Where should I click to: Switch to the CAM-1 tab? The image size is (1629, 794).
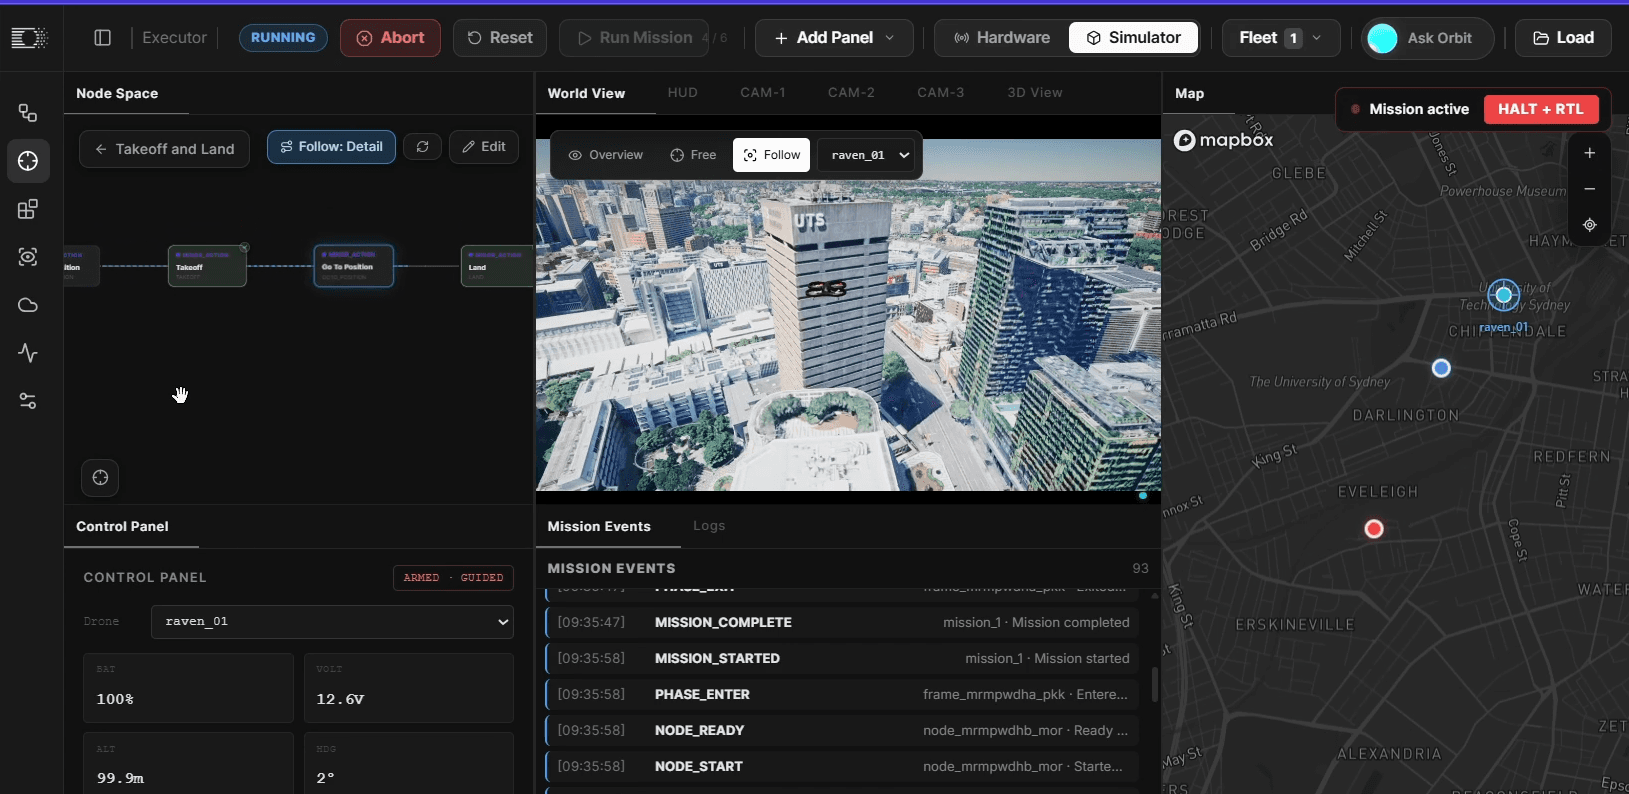coord(763,93)
